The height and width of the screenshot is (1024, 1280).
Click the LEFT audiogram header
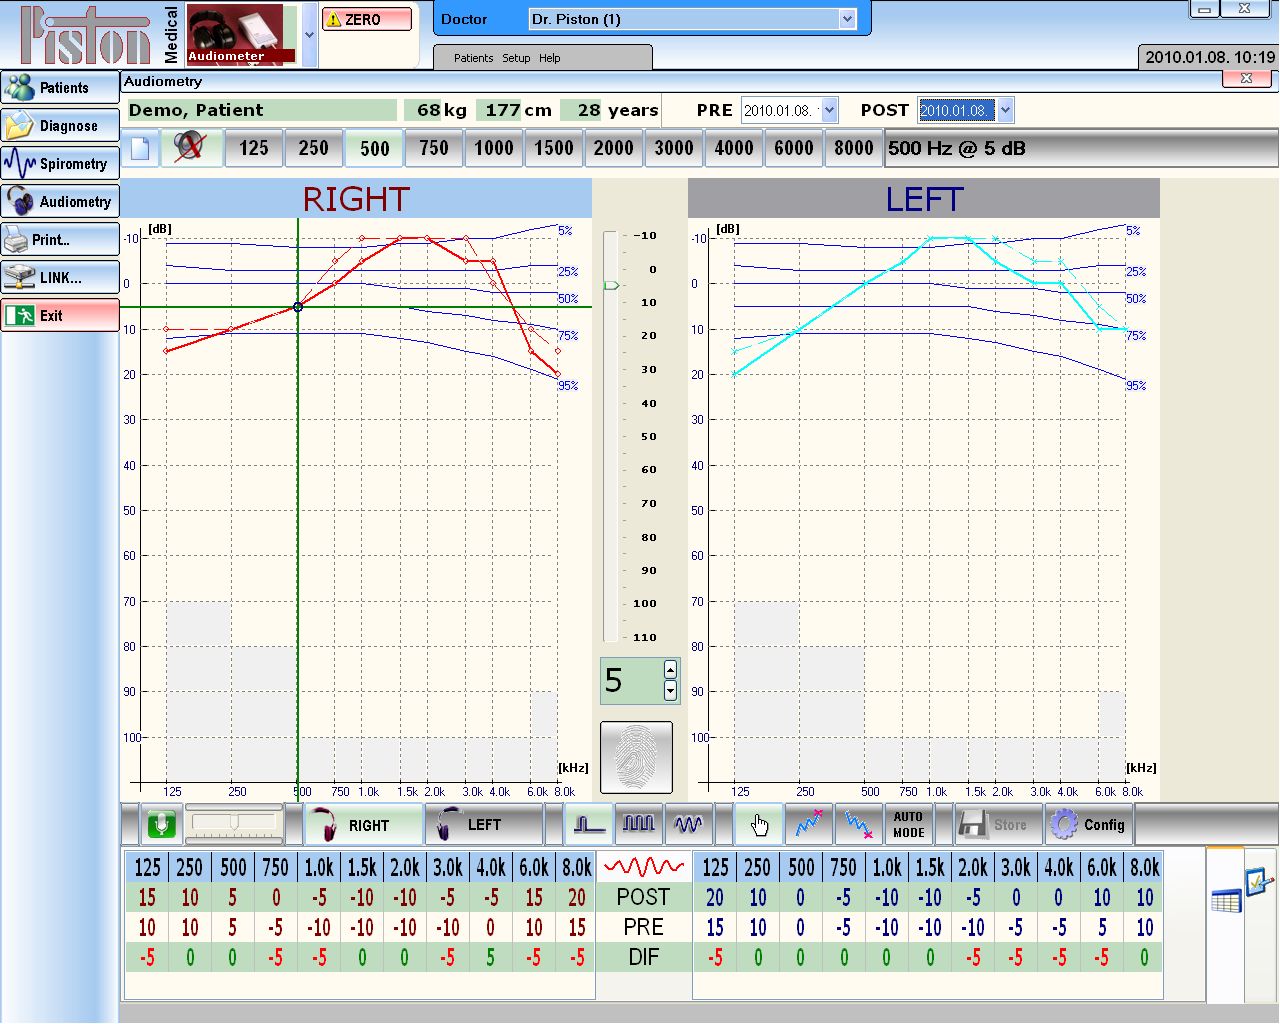923,199
